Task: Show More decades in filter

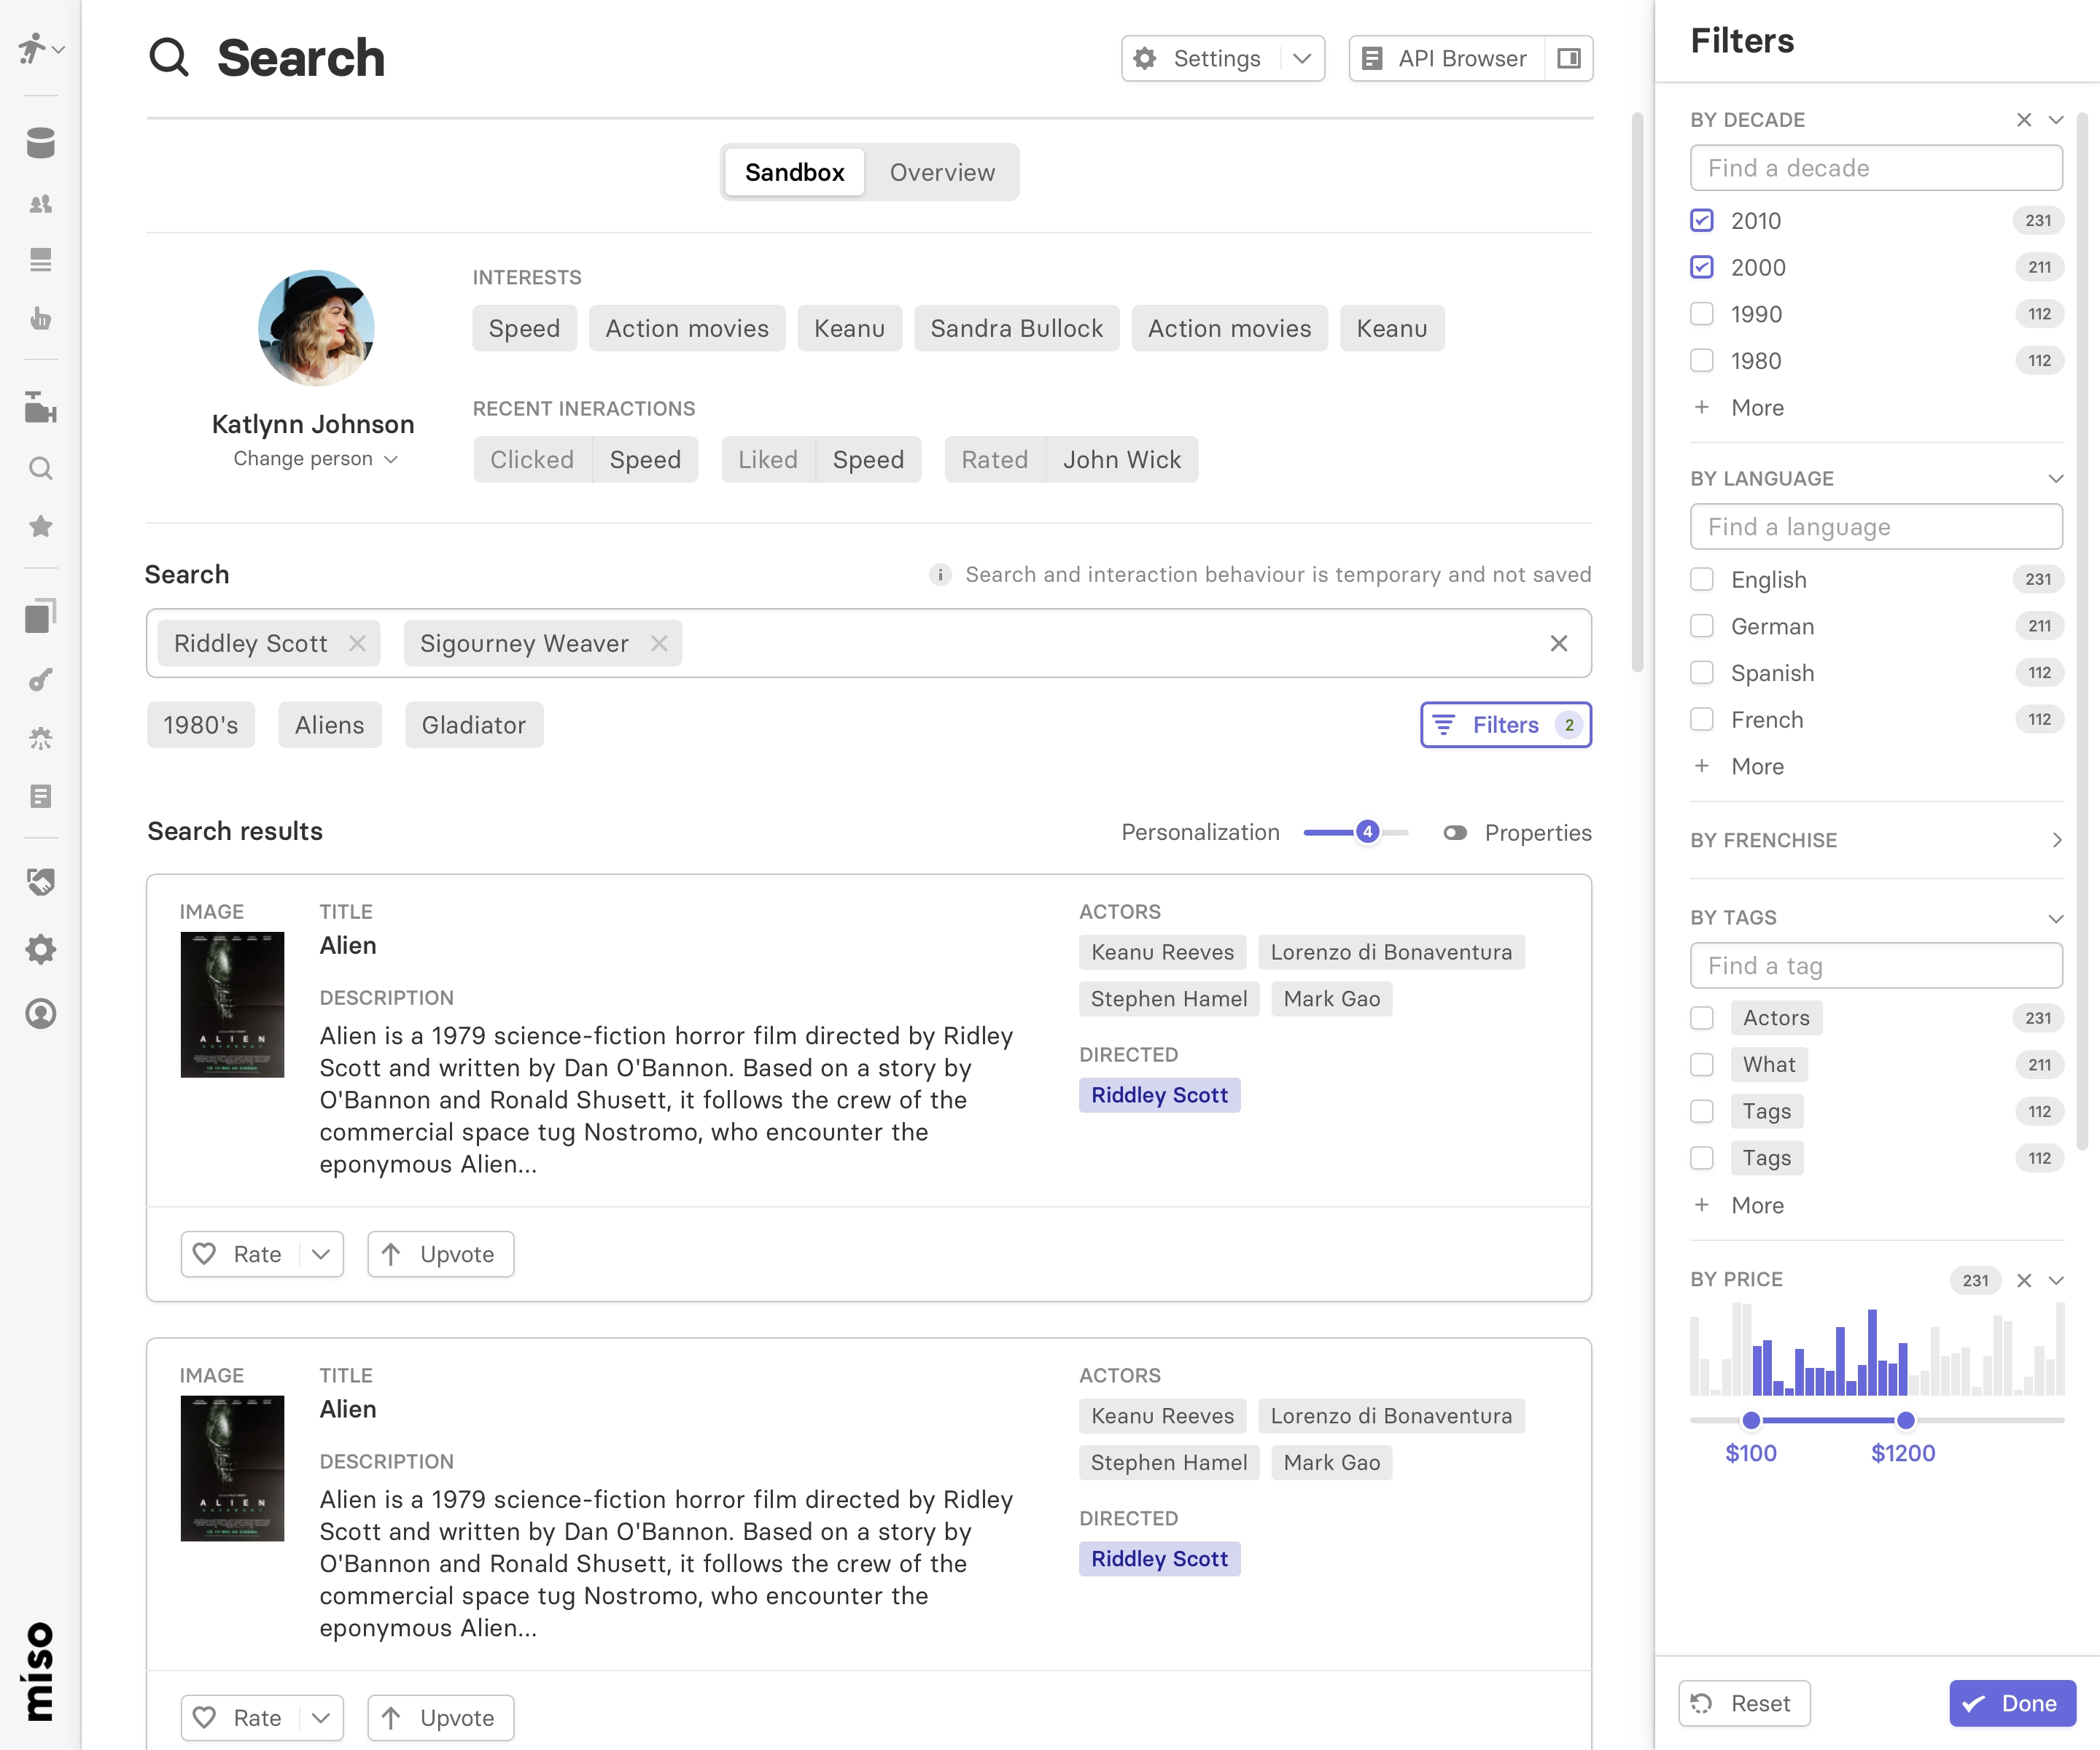Action: (x=1740, y=407)
